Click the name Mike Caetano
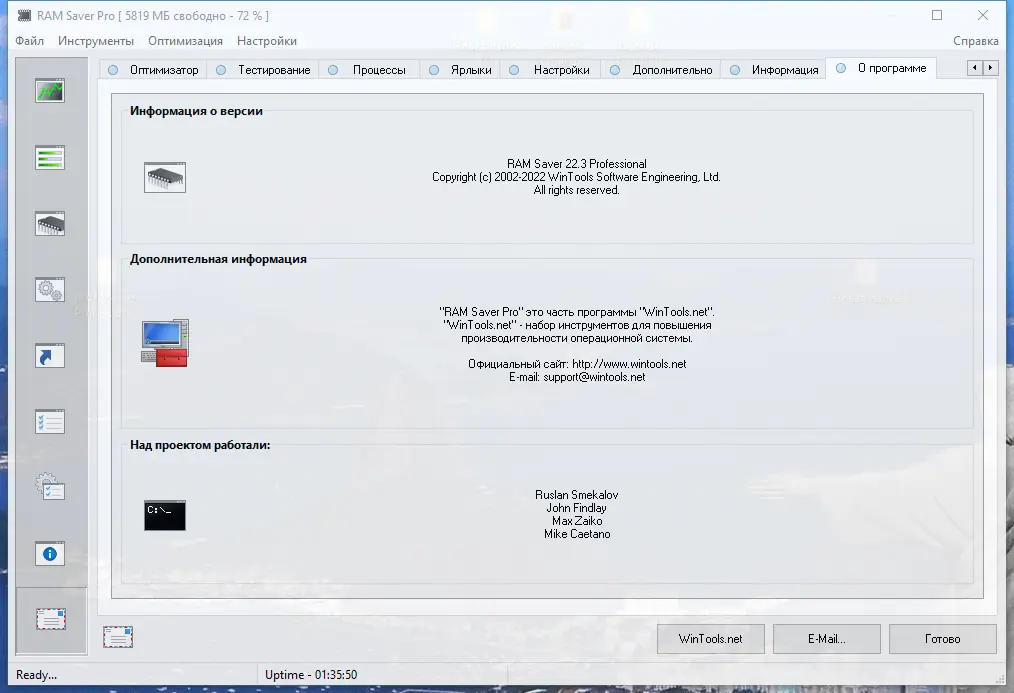The width and height of the screenshot is (1014, 693). pyautogui.click(x=577, y=533)
